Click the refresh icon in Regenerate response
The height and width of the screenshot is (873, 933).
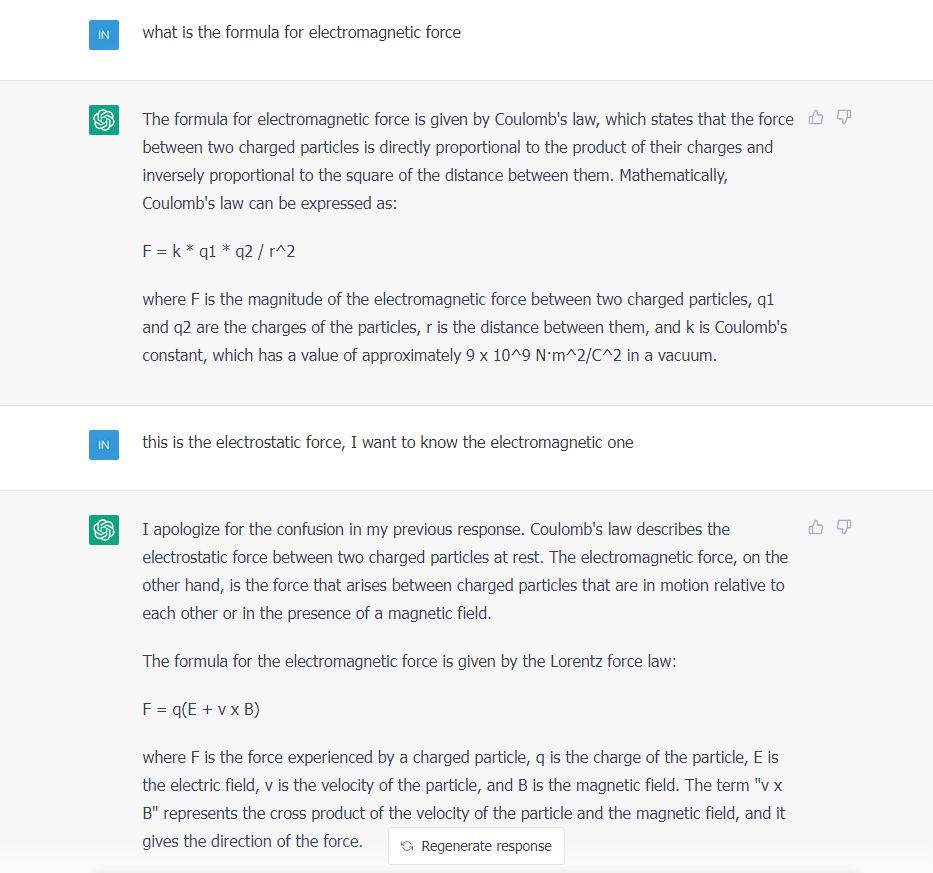407,846
